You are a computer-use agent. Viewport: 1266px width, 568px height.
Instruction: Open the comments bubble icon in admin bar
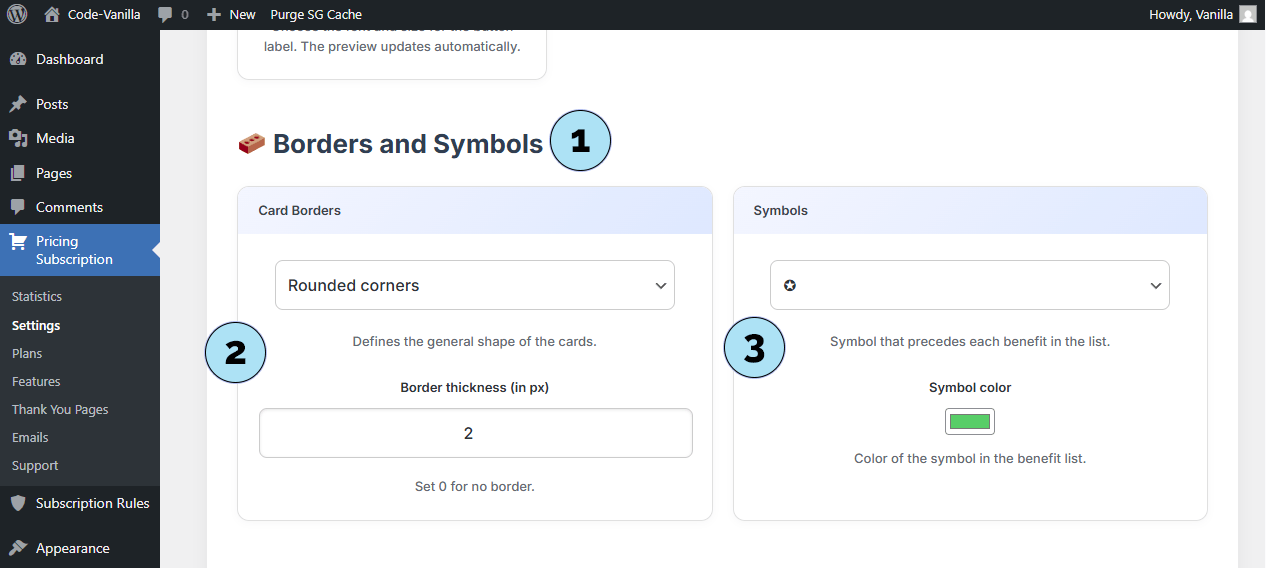pyautogui.click(x=166, y=14)
